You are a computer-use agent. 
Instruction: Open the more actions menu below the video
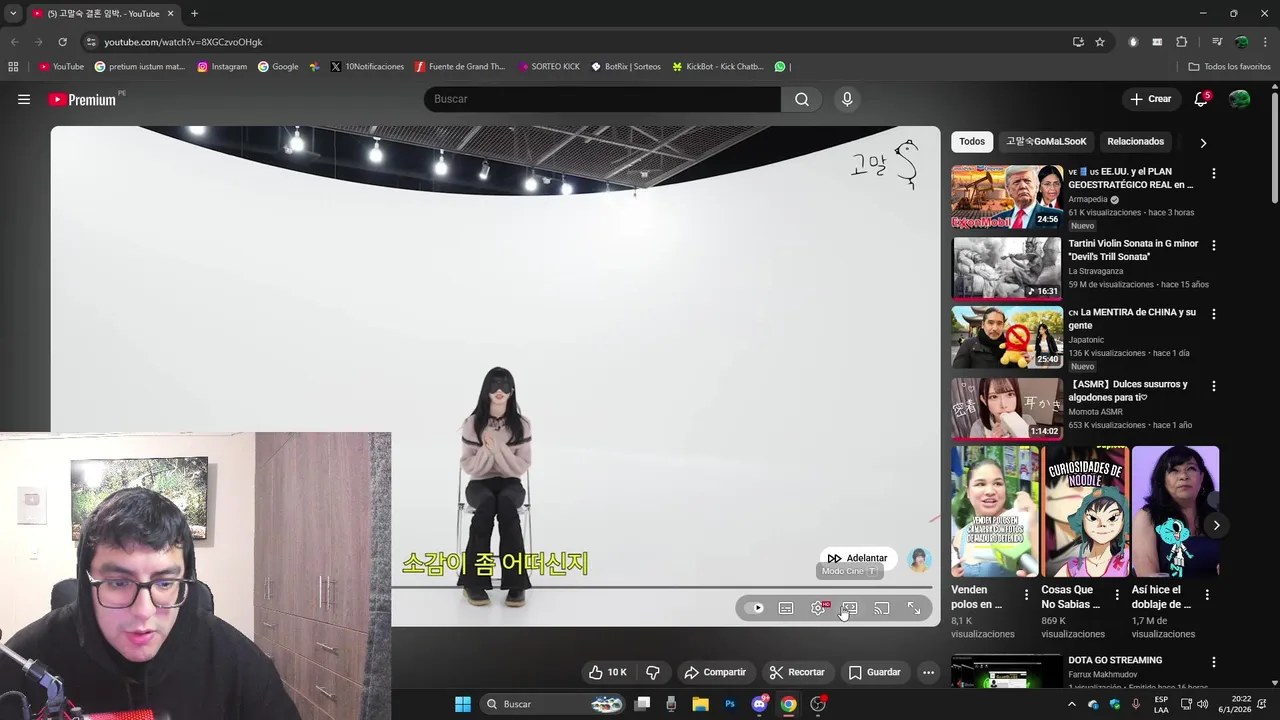click(x=928, y=672)
